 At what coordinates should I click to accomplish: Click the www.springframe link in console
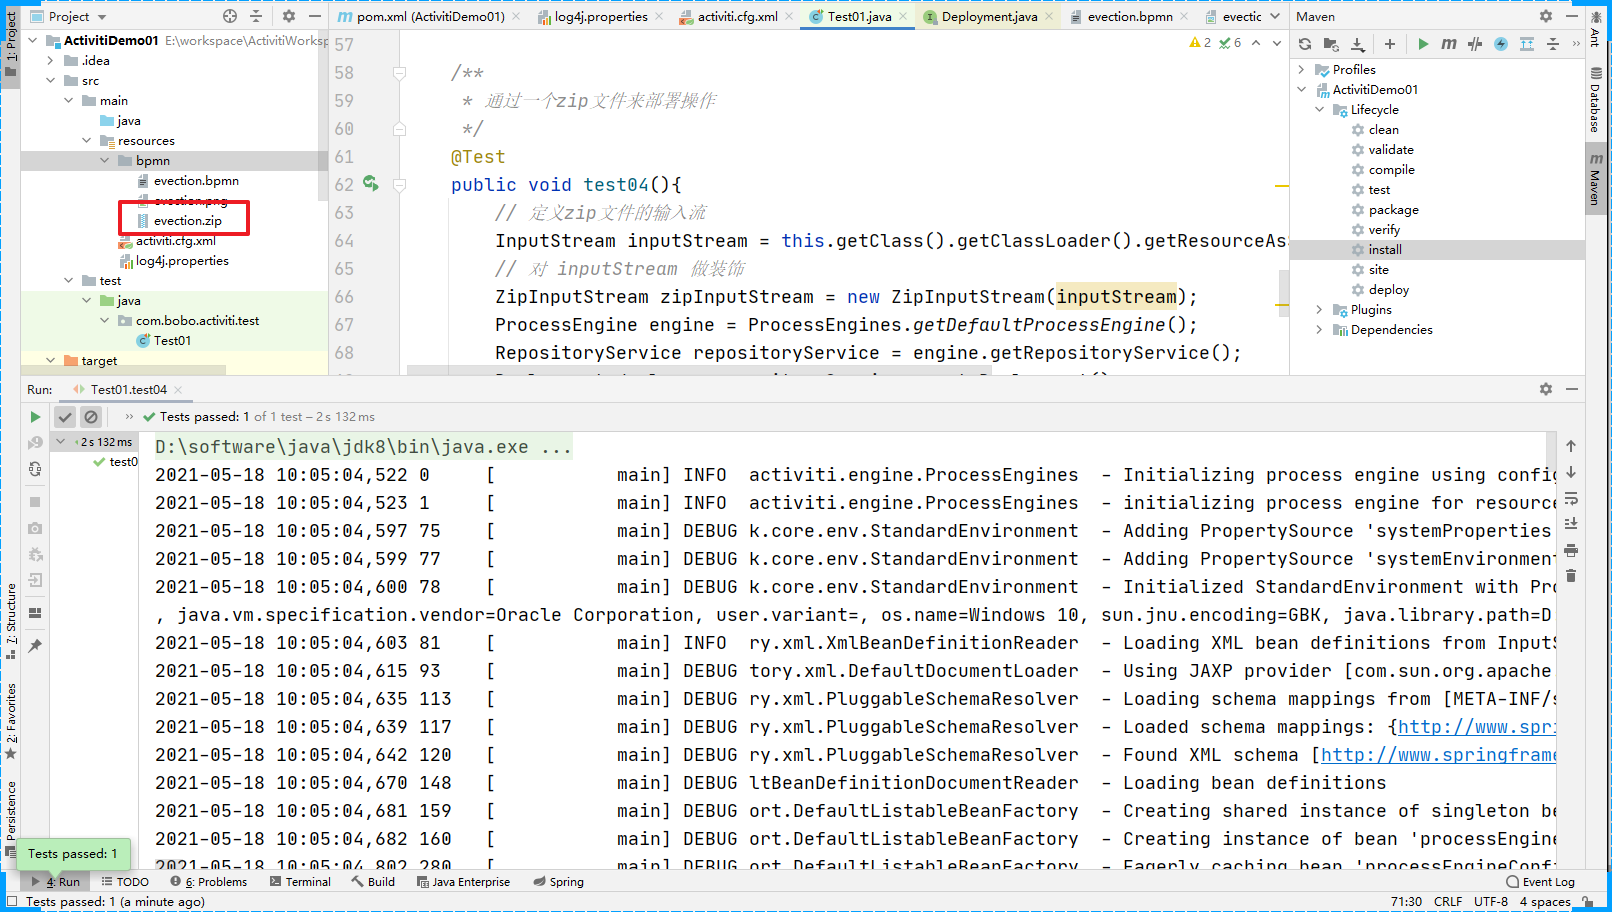pos(1439,755)
